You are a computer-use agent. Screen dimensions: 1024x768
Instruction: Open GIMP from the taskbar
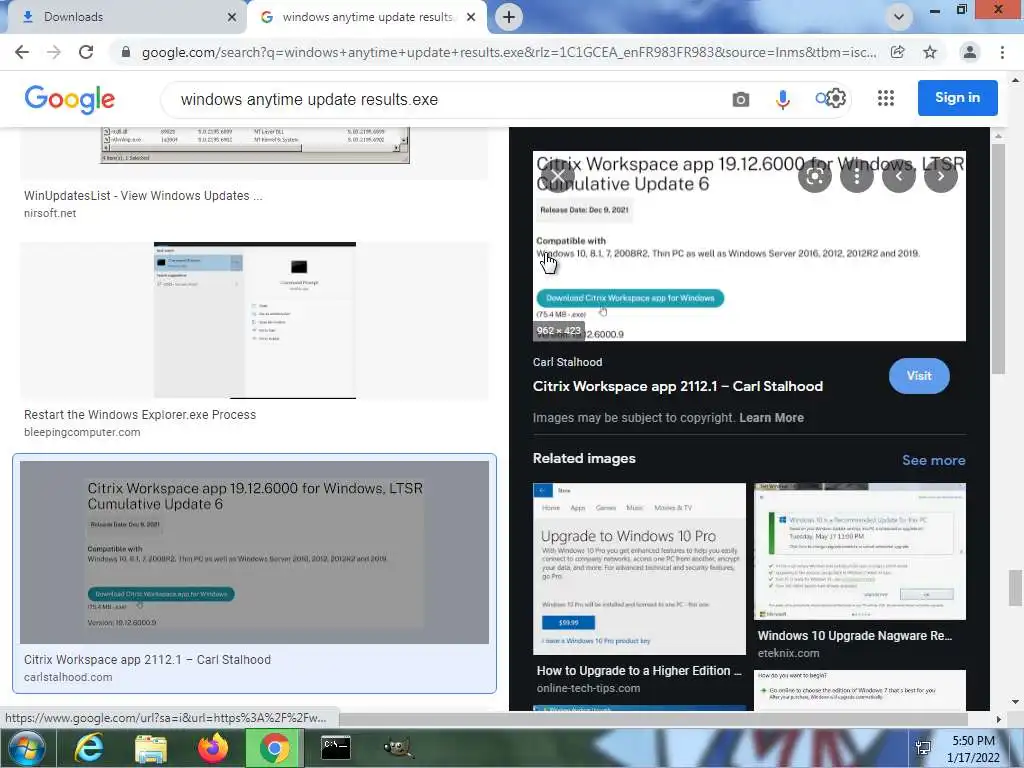[x=398, y=748]
